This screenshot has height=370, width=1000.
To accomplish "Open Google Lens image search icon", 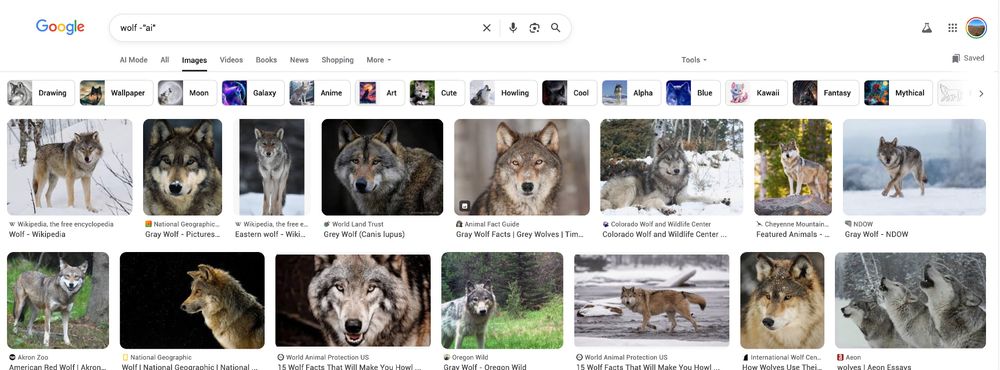I will click(x=534, y=27).
